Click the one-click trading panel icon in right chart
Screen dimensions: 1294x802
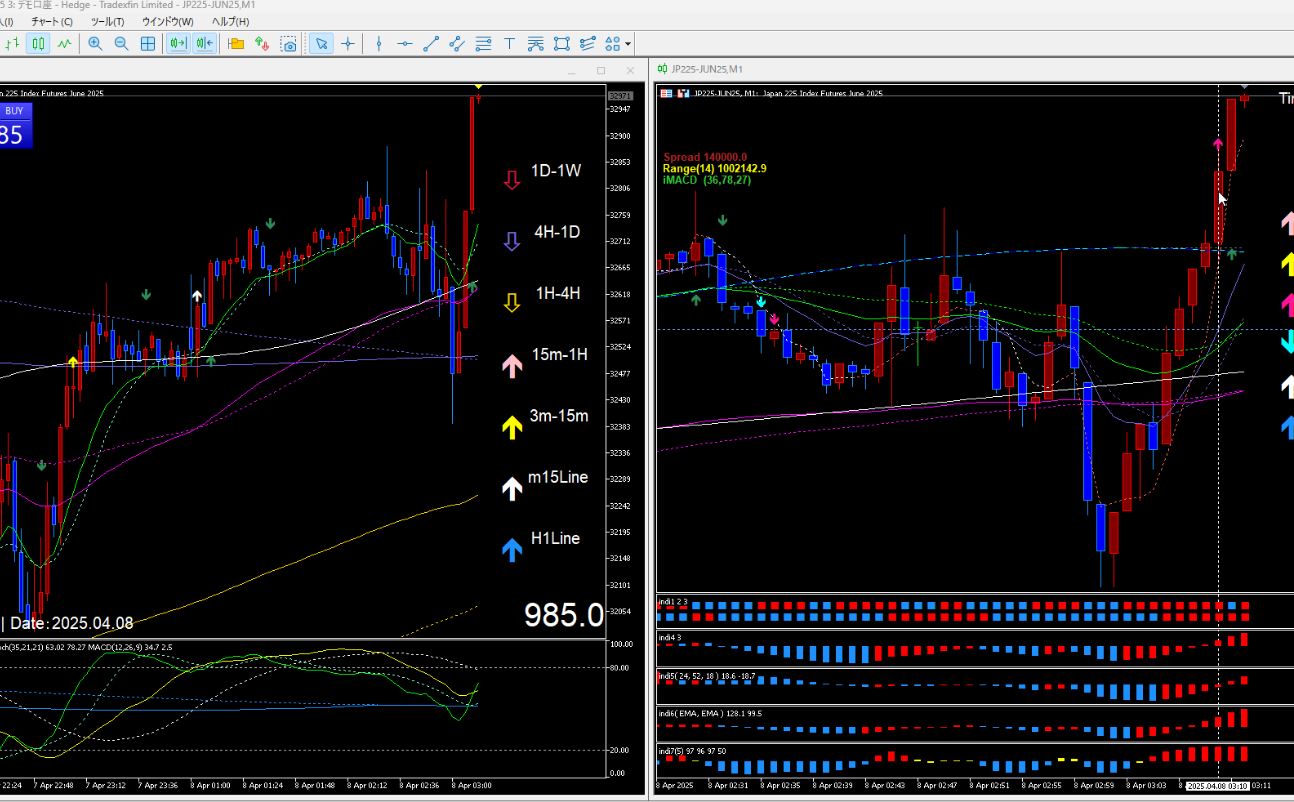[667, 93]
